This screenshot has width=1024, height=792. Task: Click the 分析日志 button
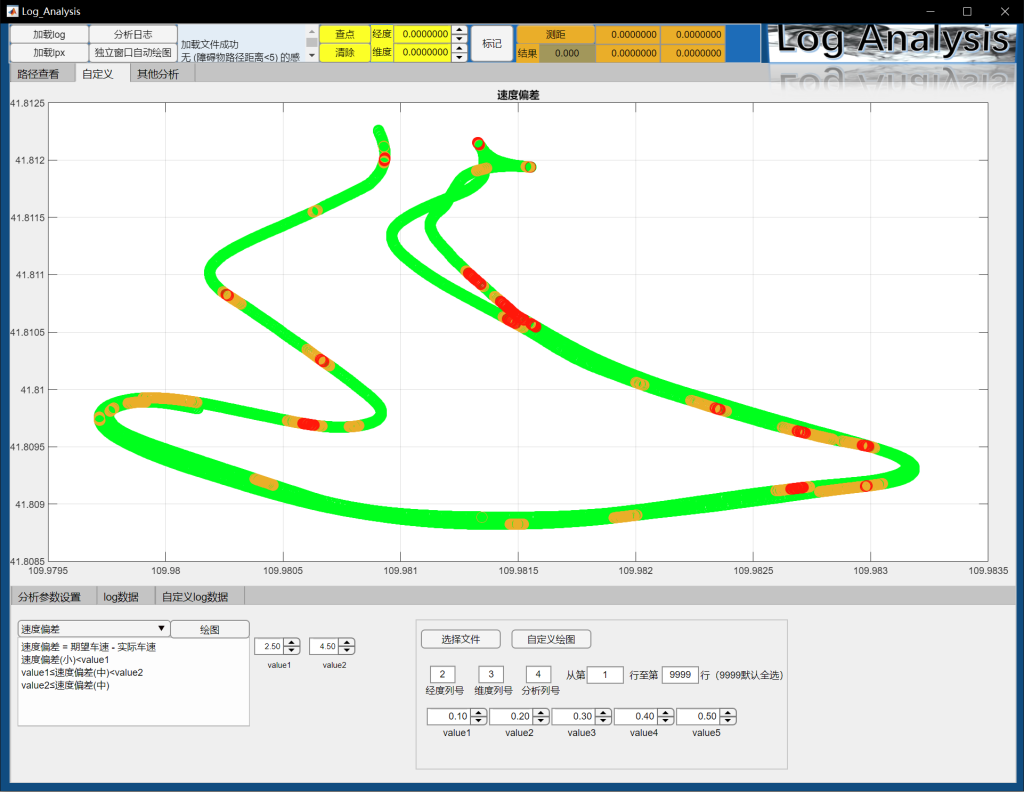click(x=133, y=34)
